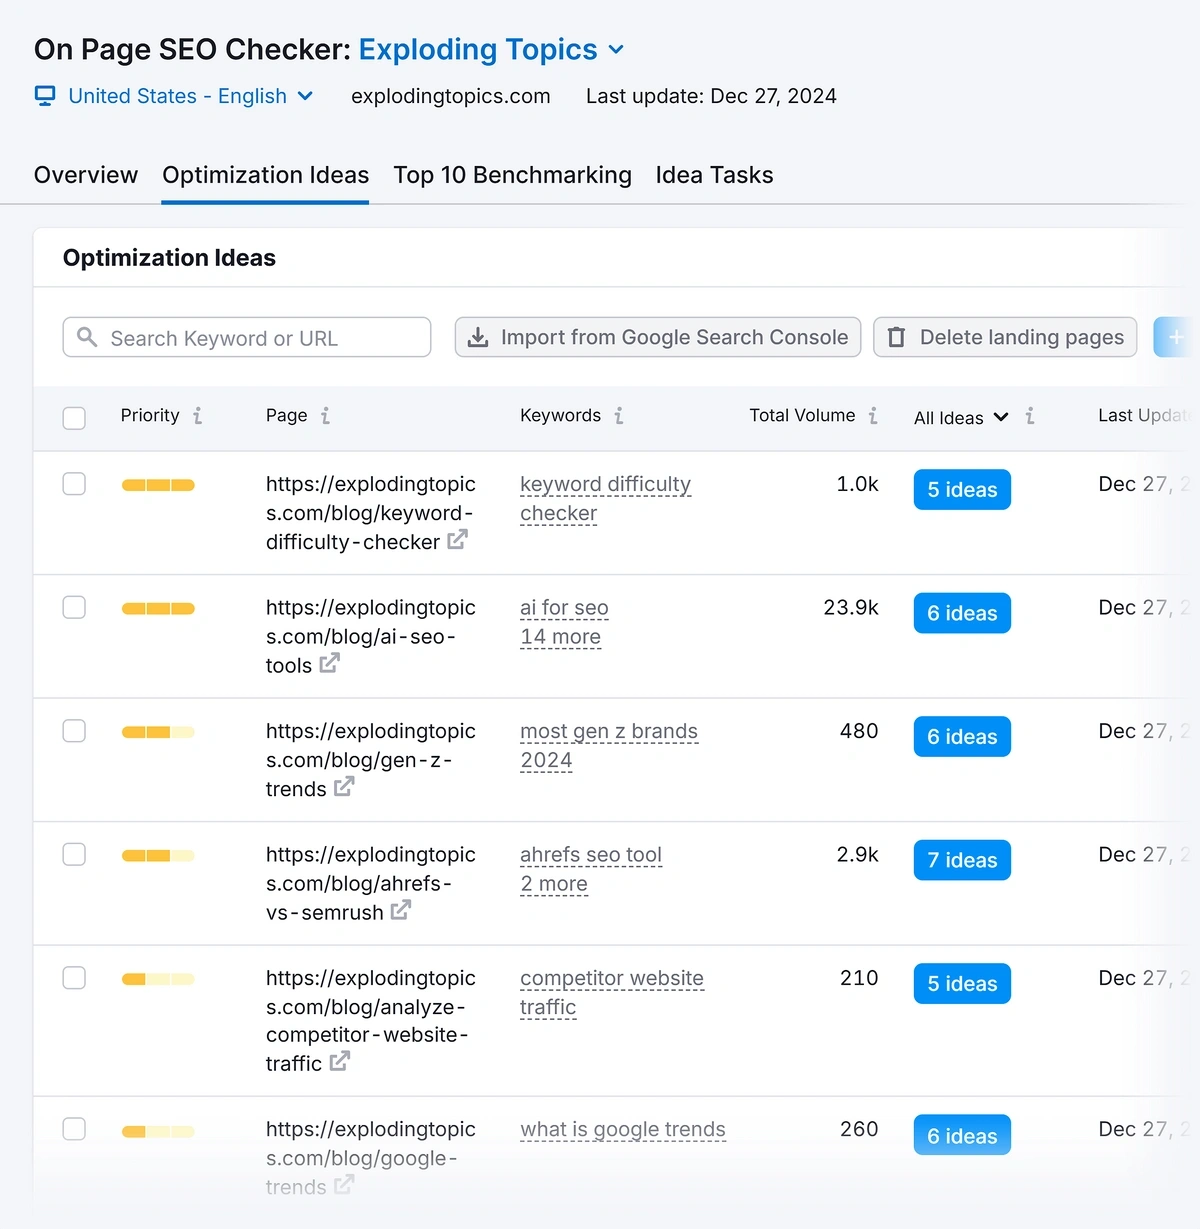
Task: Click the explodingtopics.com domain text
Action: coord(451,96)
